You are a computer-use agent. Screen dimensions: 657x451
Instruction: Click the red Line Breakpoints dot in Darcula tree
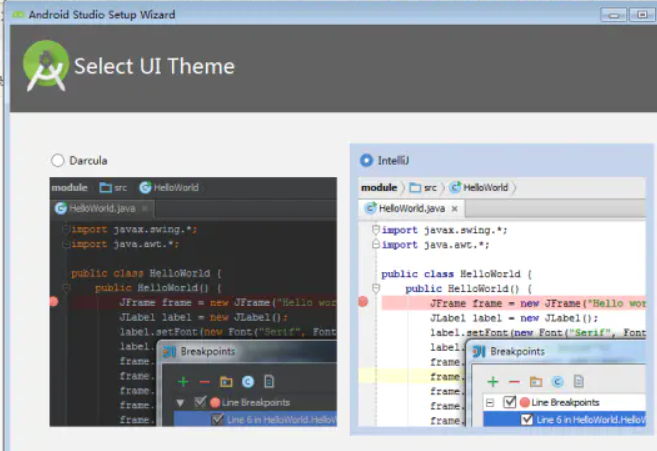(x=215, y=403)
